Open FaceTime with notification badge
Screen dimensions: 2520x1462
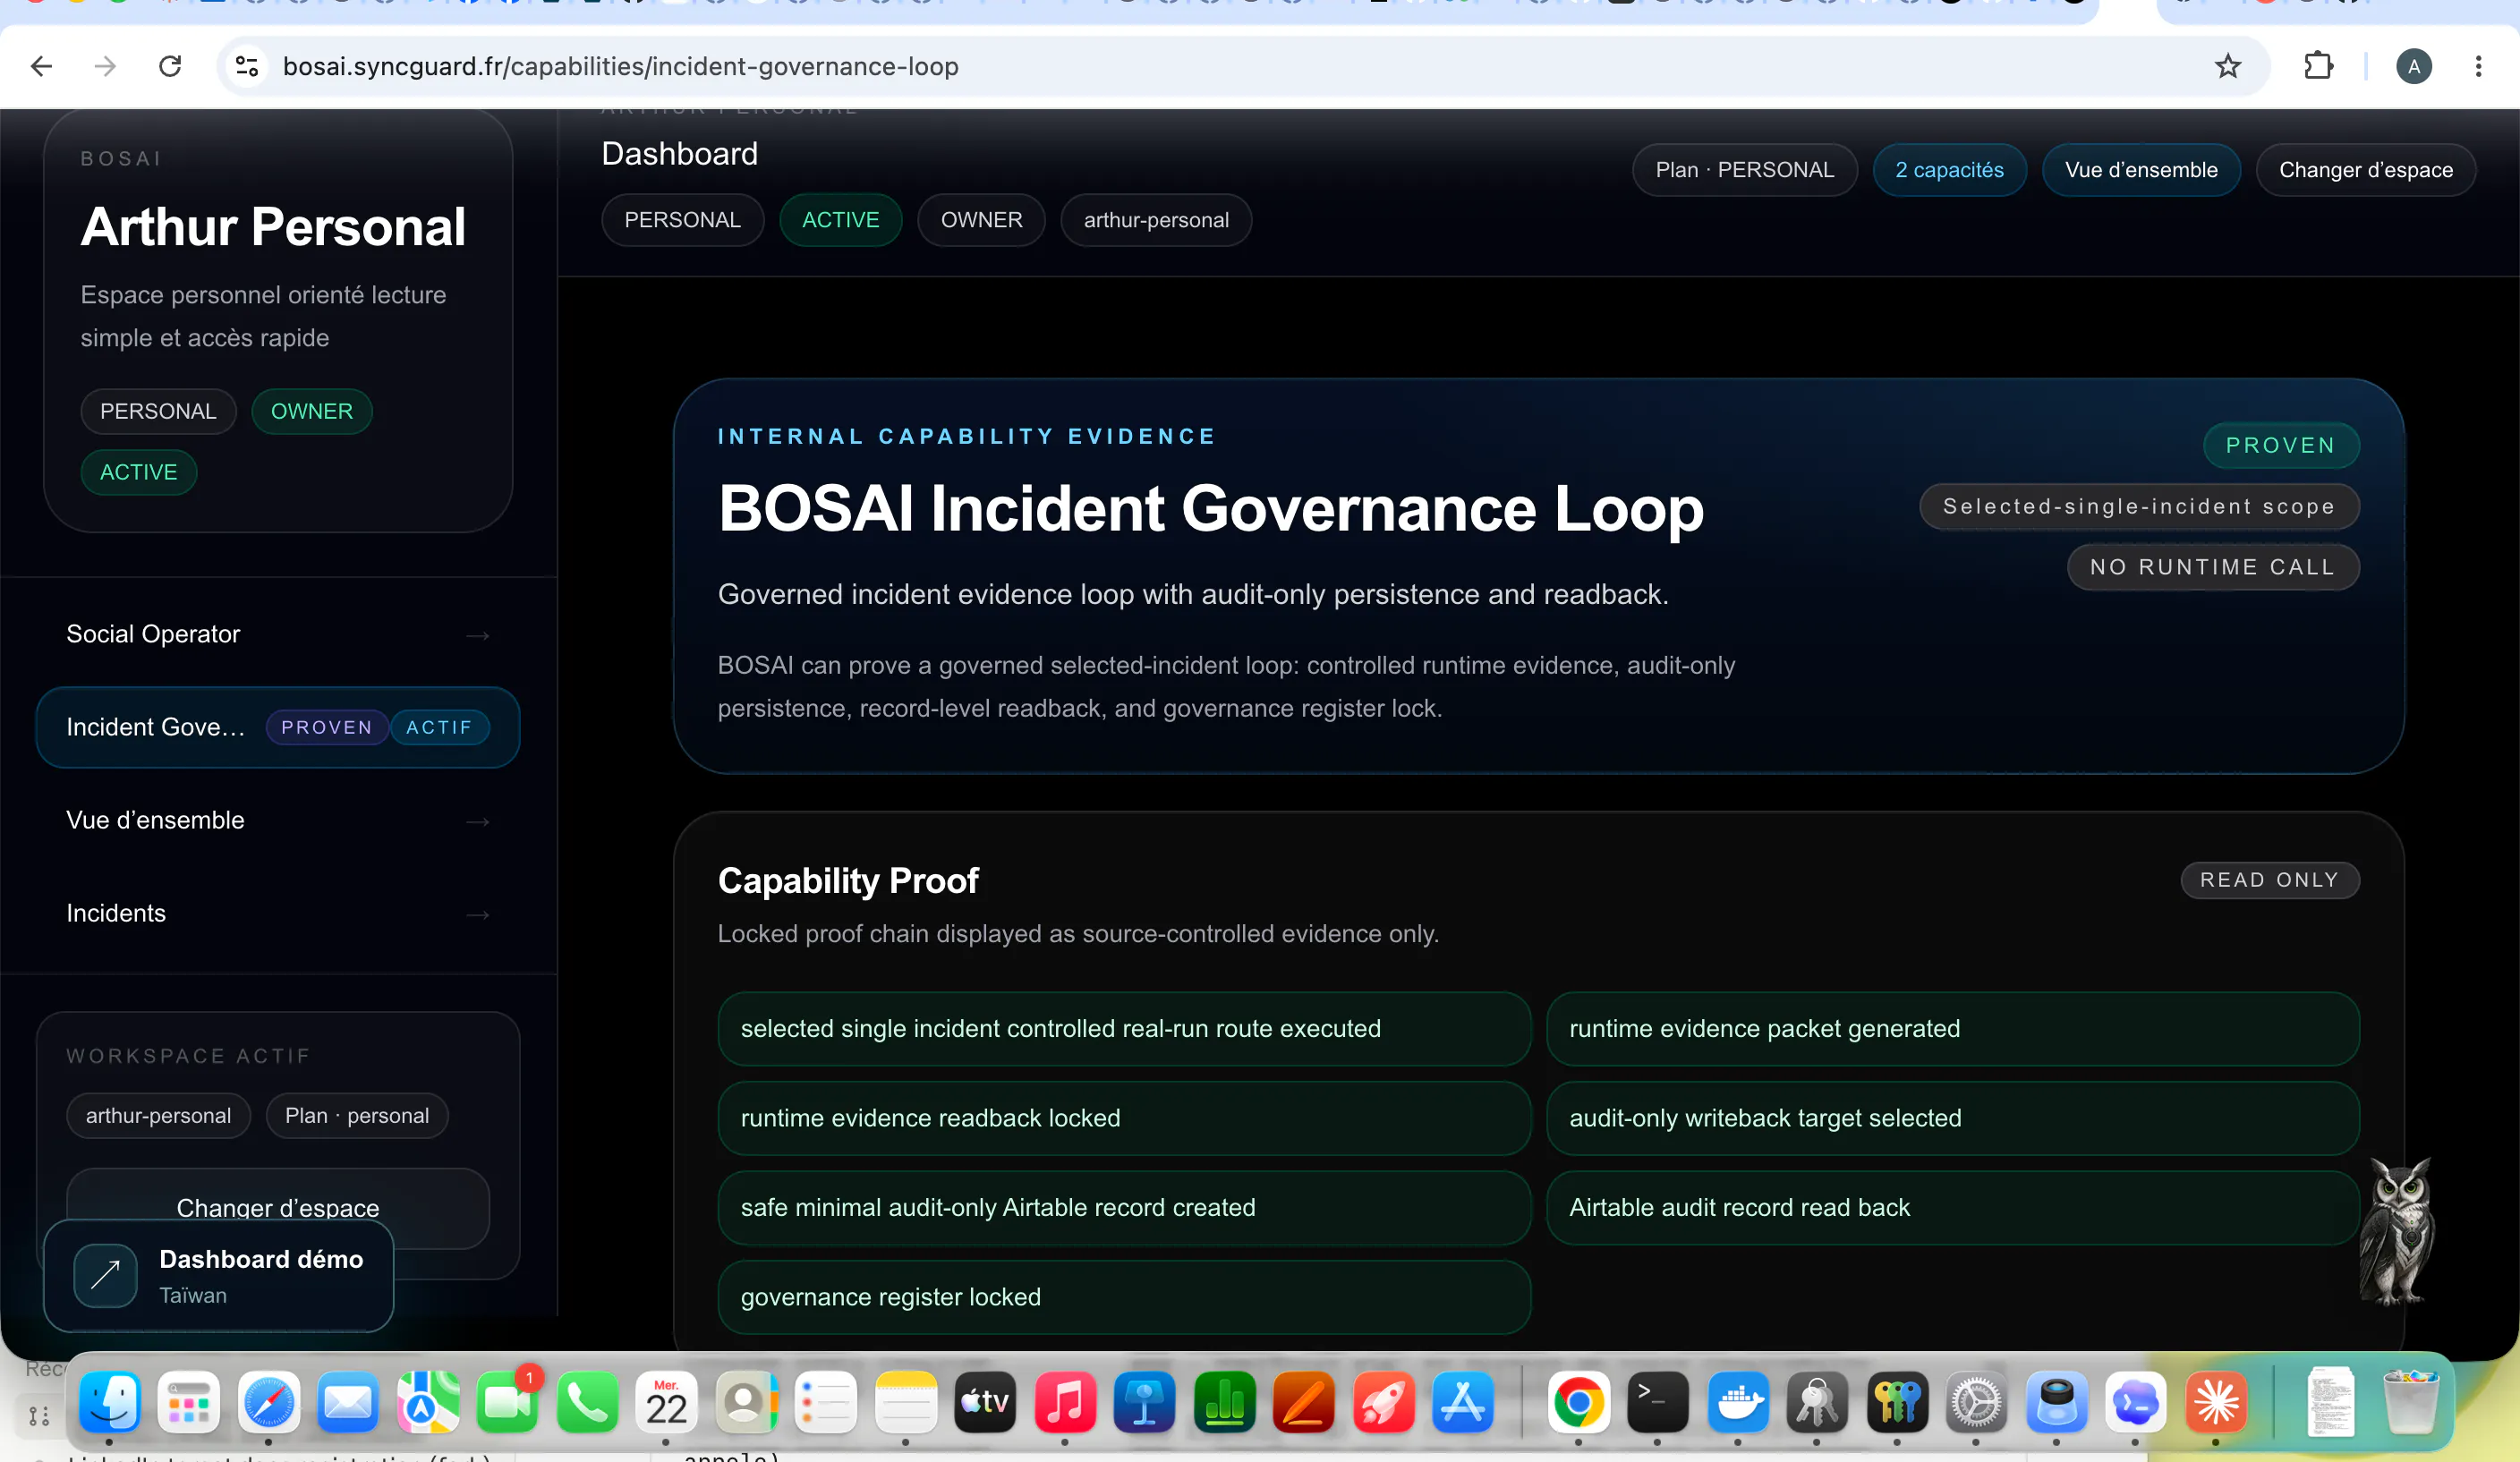(x=508, y=1402)
